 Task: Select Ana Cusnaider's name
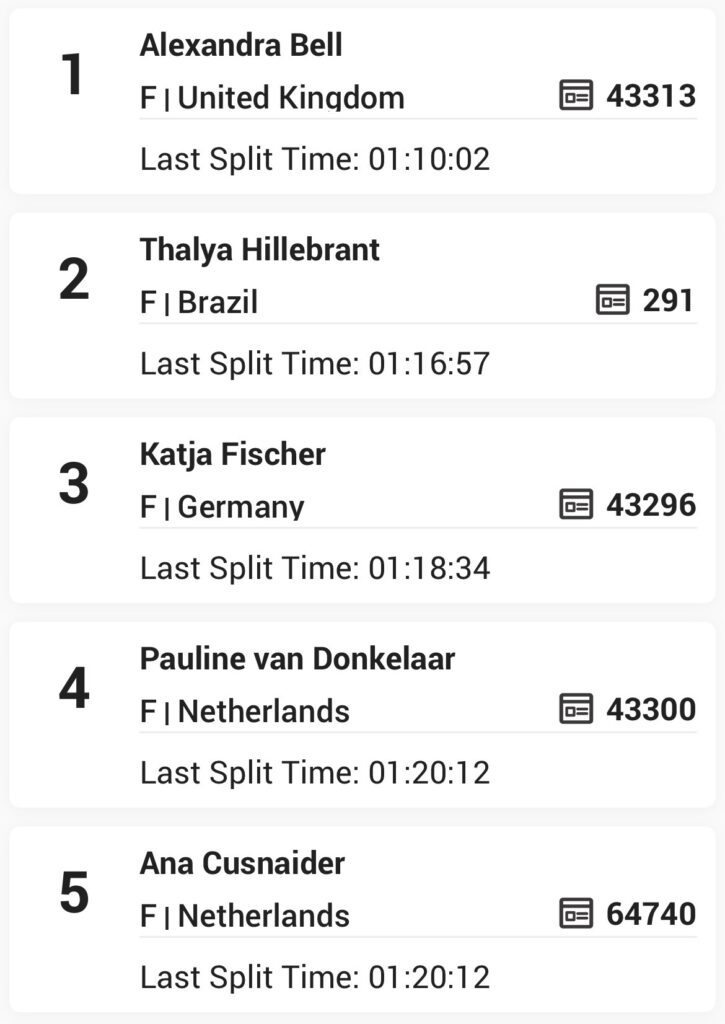pos(242,863)
